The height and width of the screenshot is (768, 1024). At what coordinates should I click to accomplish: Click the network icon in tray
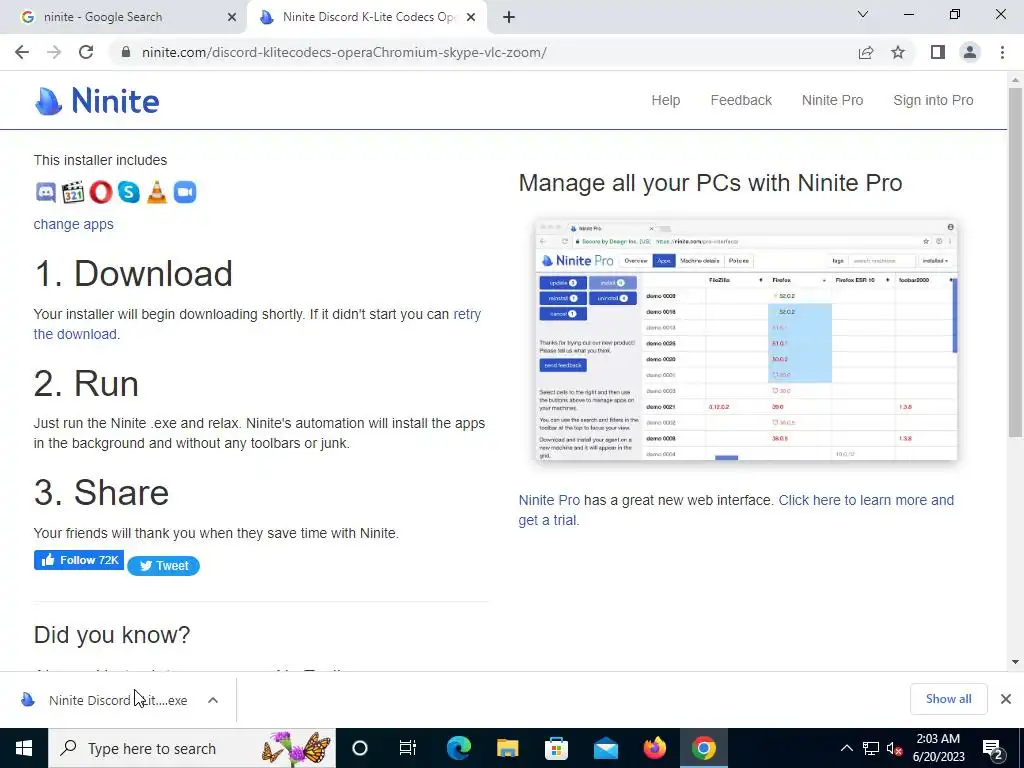(x=871, y=748)
